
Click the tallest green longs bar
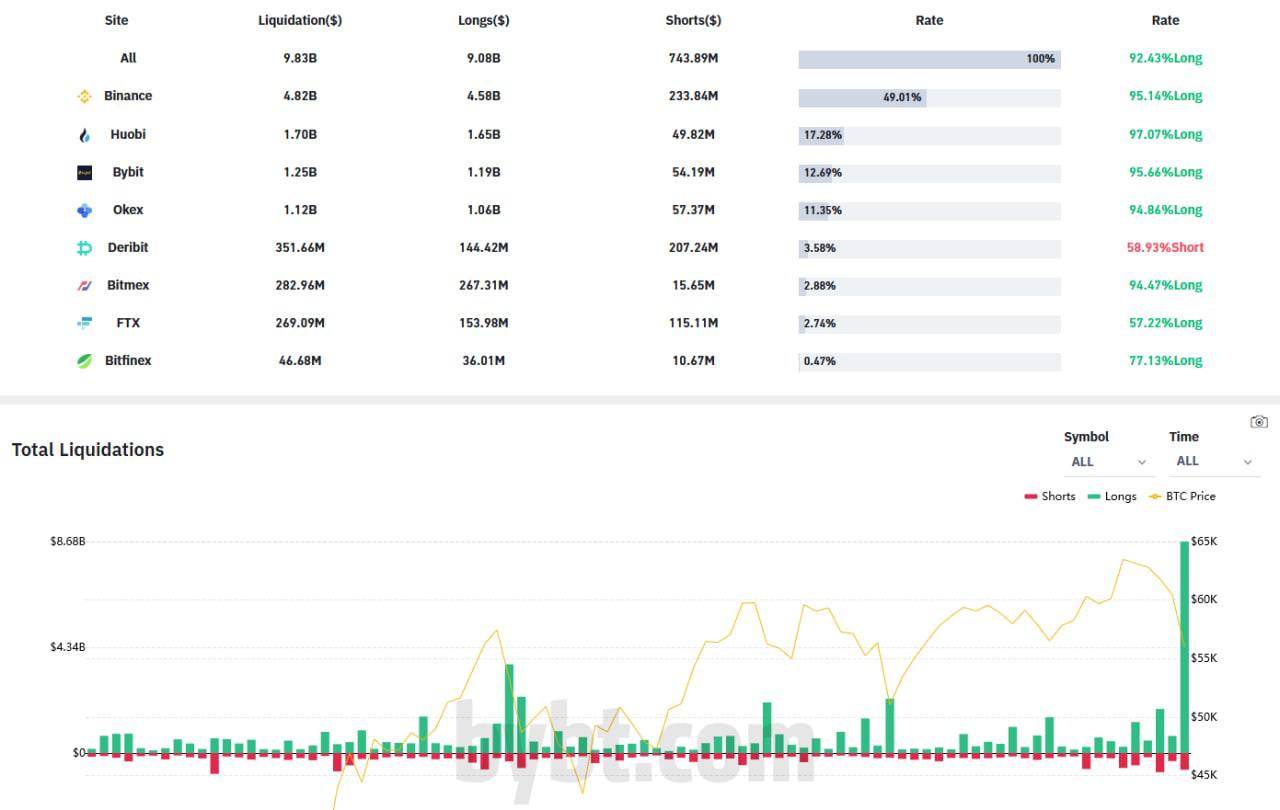click(x=1185, y=647)
